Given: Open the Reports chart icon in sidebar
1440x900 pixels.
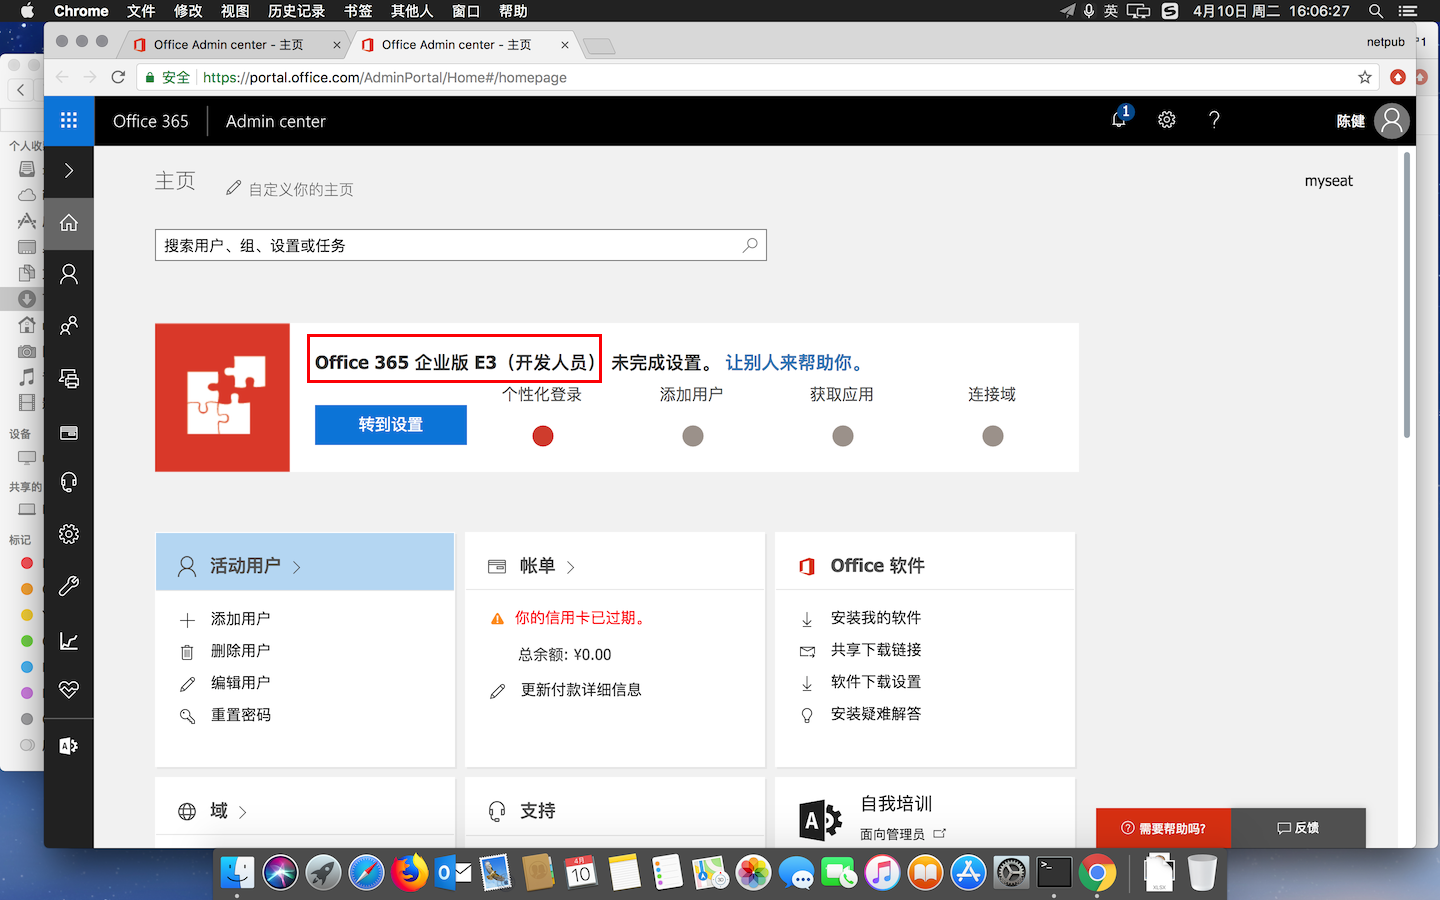Looking at the screenshot, I should [69, 641].
